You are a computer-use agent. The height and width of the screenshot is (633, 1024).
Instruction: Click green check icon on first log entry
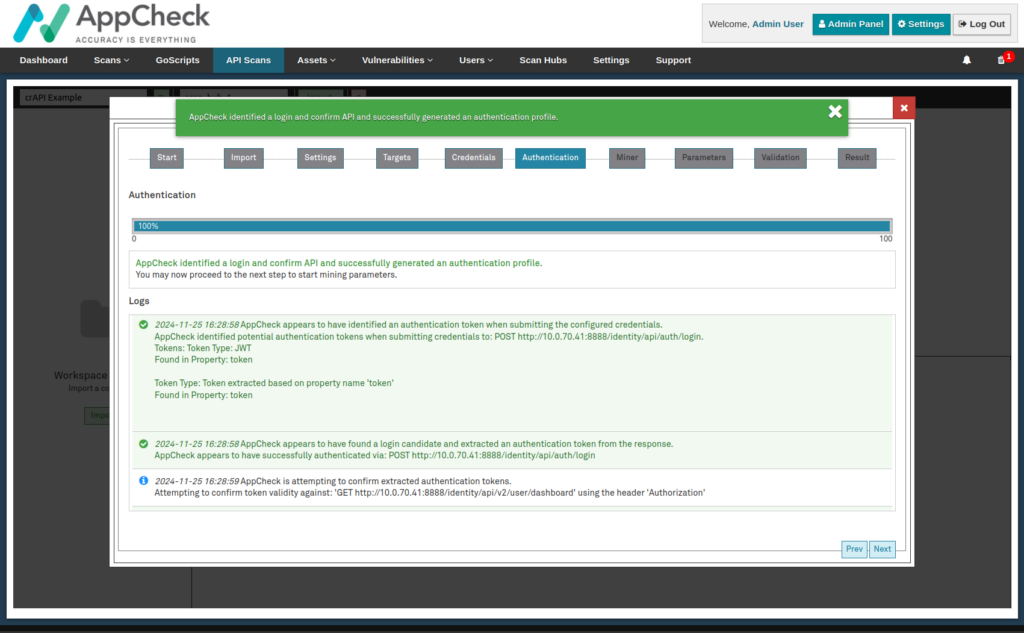144,325
